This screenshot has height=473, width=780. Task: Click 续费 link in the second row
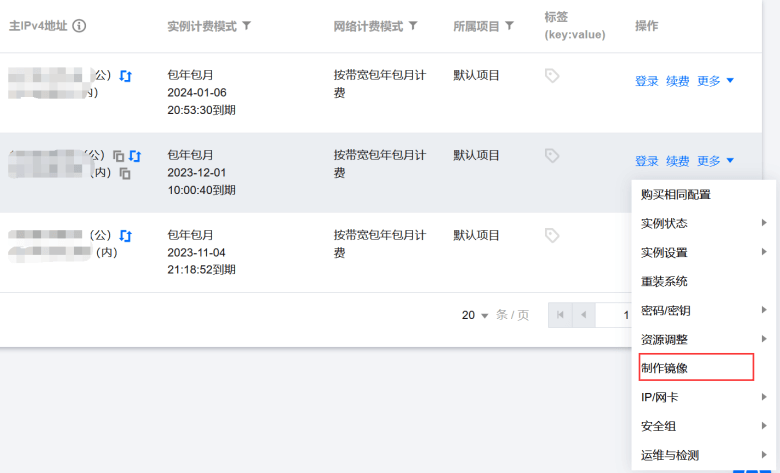pos(678,161)
